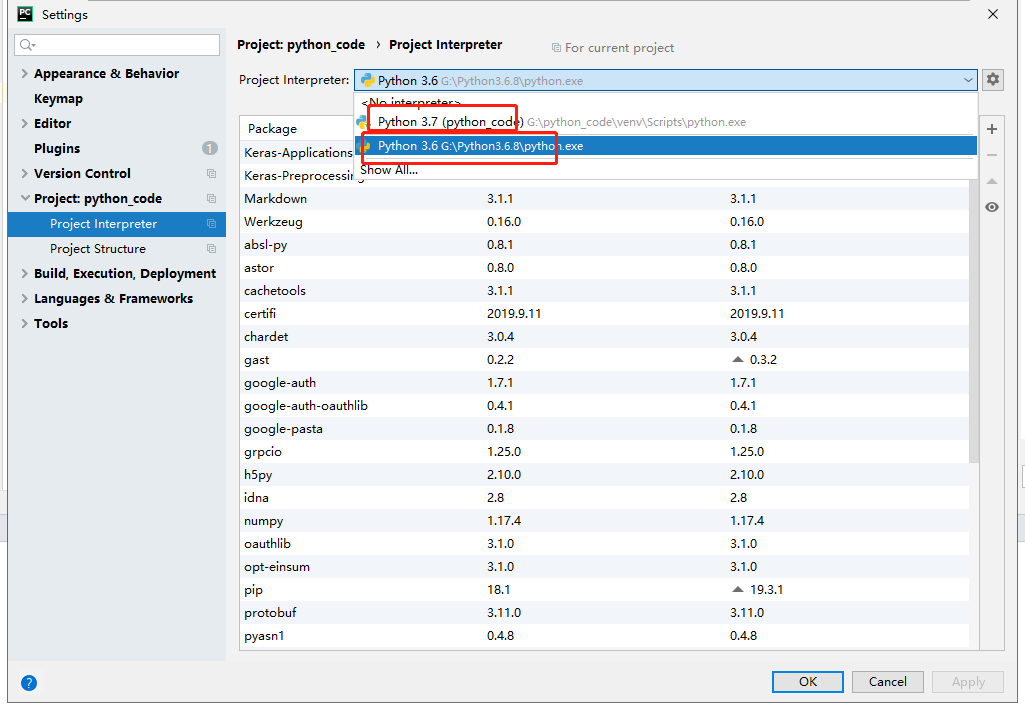
Task: Select the certifi package row
Action: coord(604,313)
